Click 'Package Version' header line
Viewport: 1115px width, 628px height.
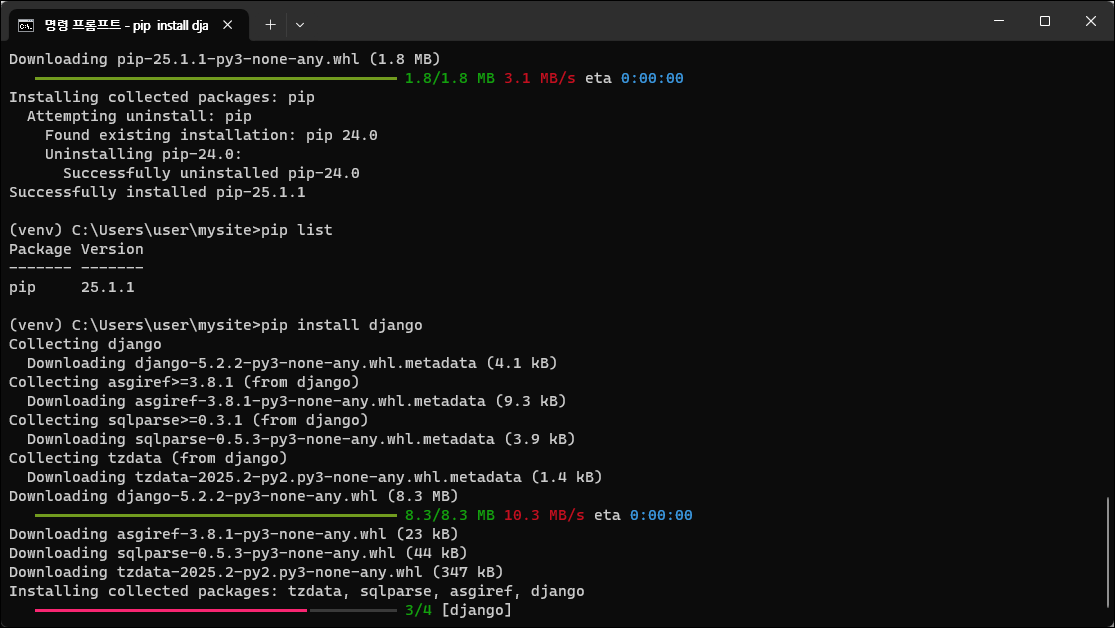pyautogui.click(x=76, y=249)
